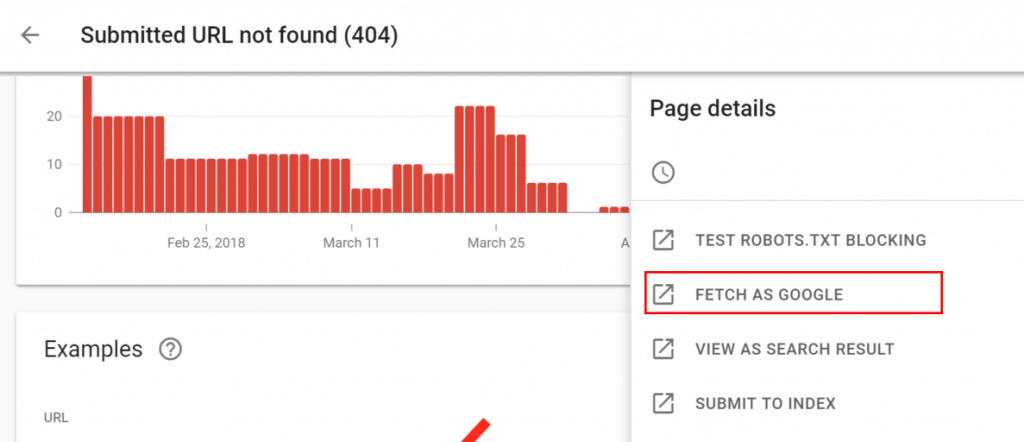Open the Examples help question mark
1024x442 pixels.
(170, 349)
